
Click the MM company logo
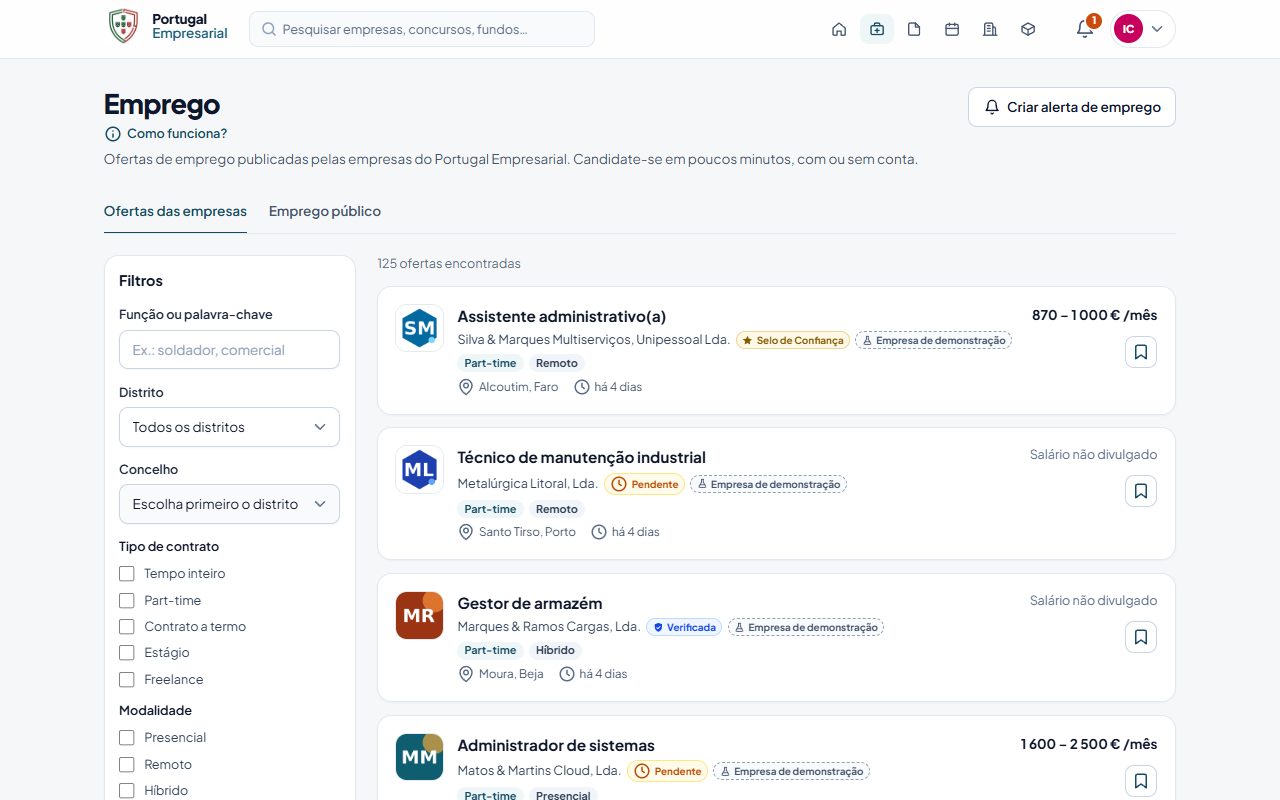click(x=419, y=757)
